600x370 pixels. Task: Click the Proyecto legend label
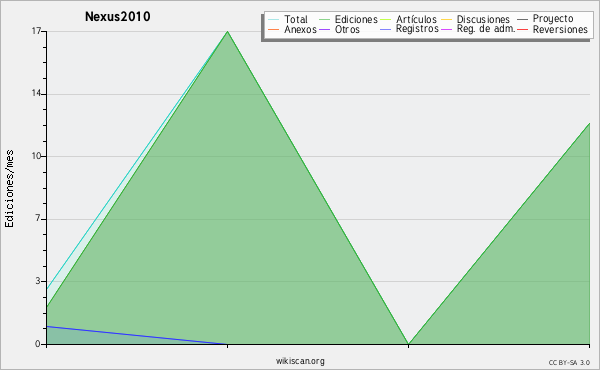(x=553, y=19)
